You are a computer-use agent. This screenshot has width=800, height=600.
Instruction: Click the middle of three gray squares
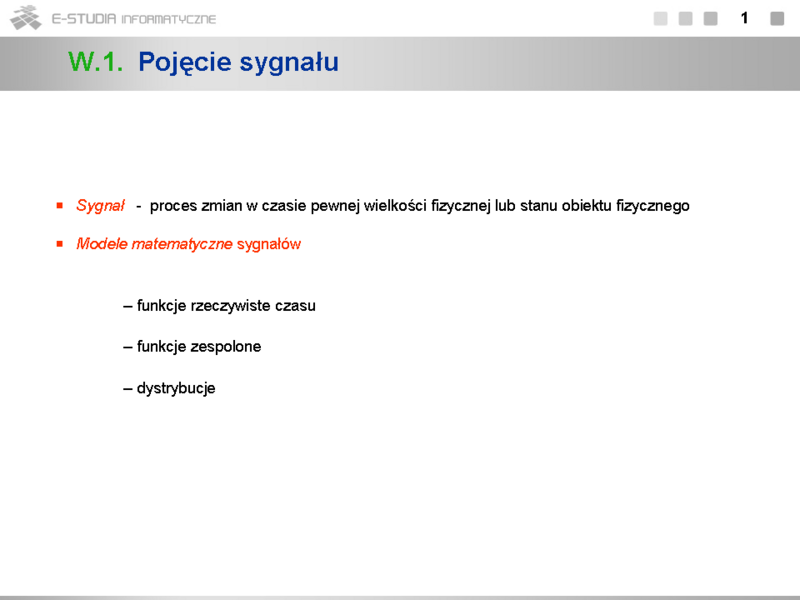point(685,18)
